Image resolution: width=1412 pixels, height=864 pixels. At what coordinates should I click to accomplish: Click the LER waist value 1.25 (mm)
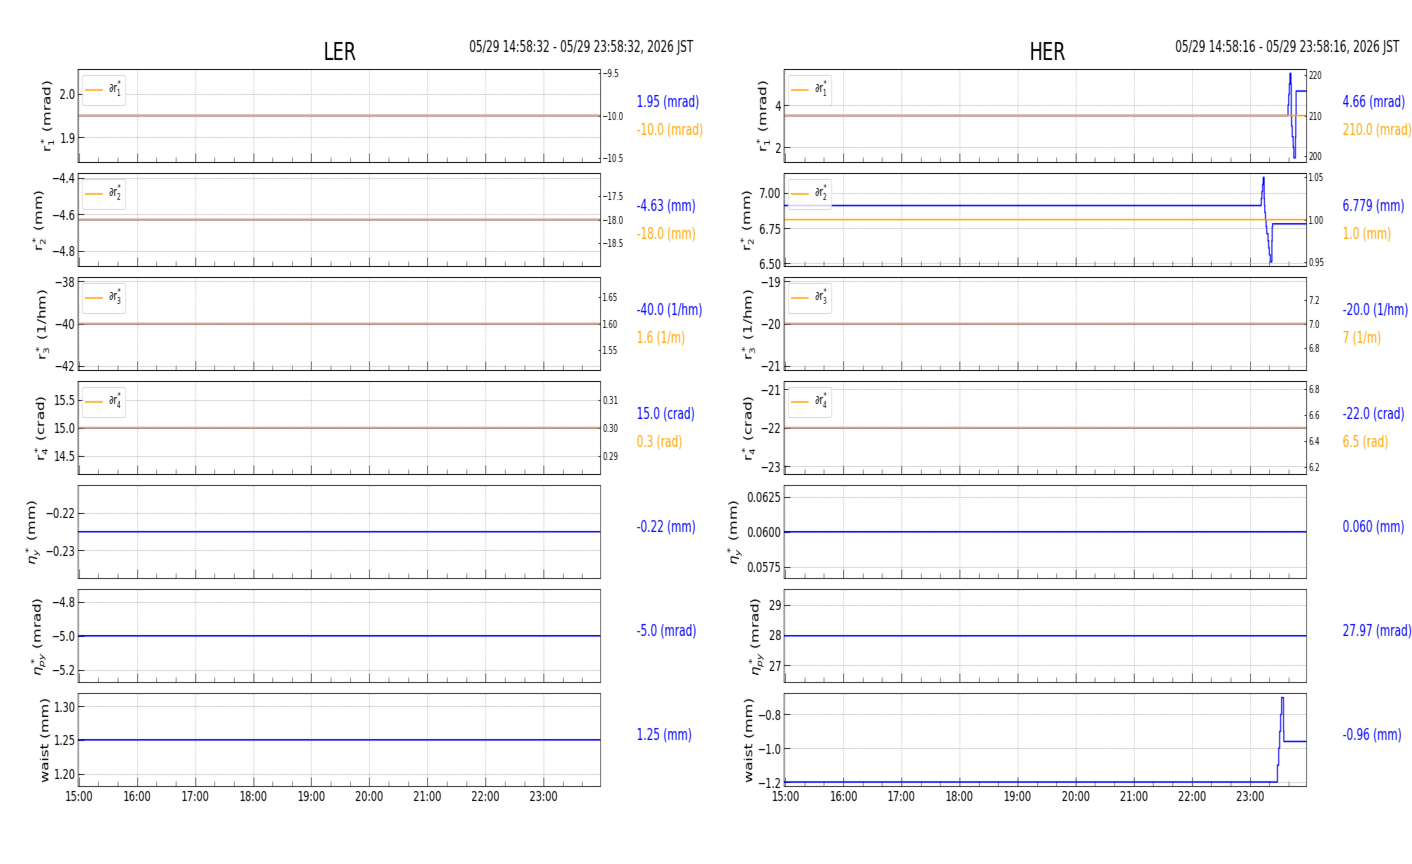pos(664,735)
